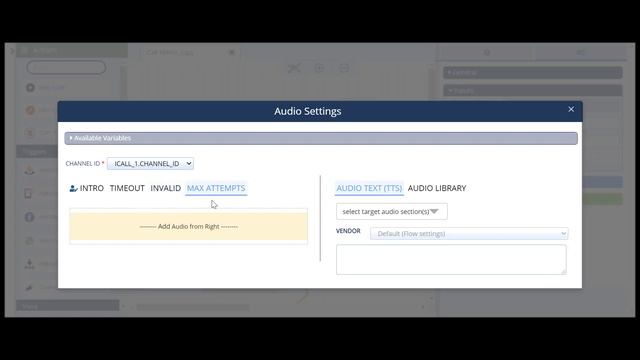Click the Audio Settings title text
Screen dimensions: 640x360
point(308,111)
